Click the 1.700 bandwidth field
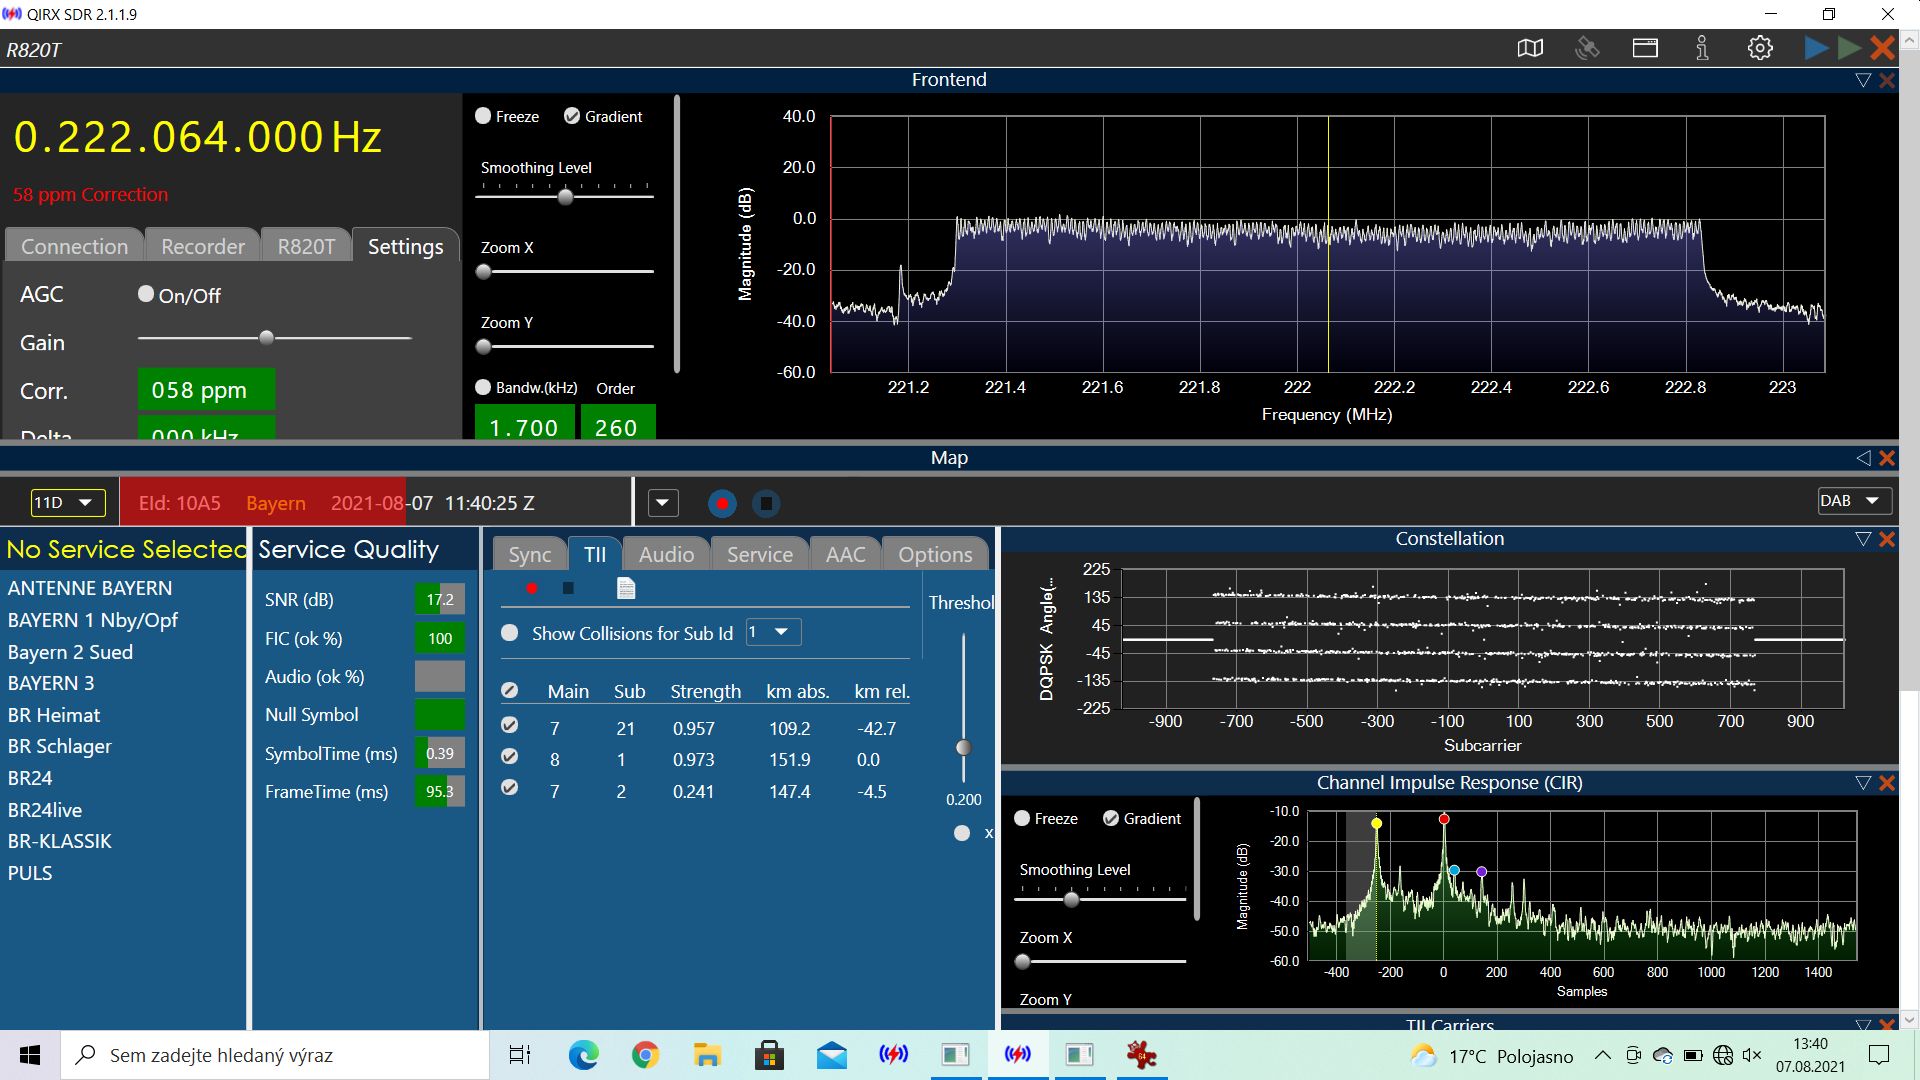Viewport: 1920px width, 1080px height. point(524,424)
